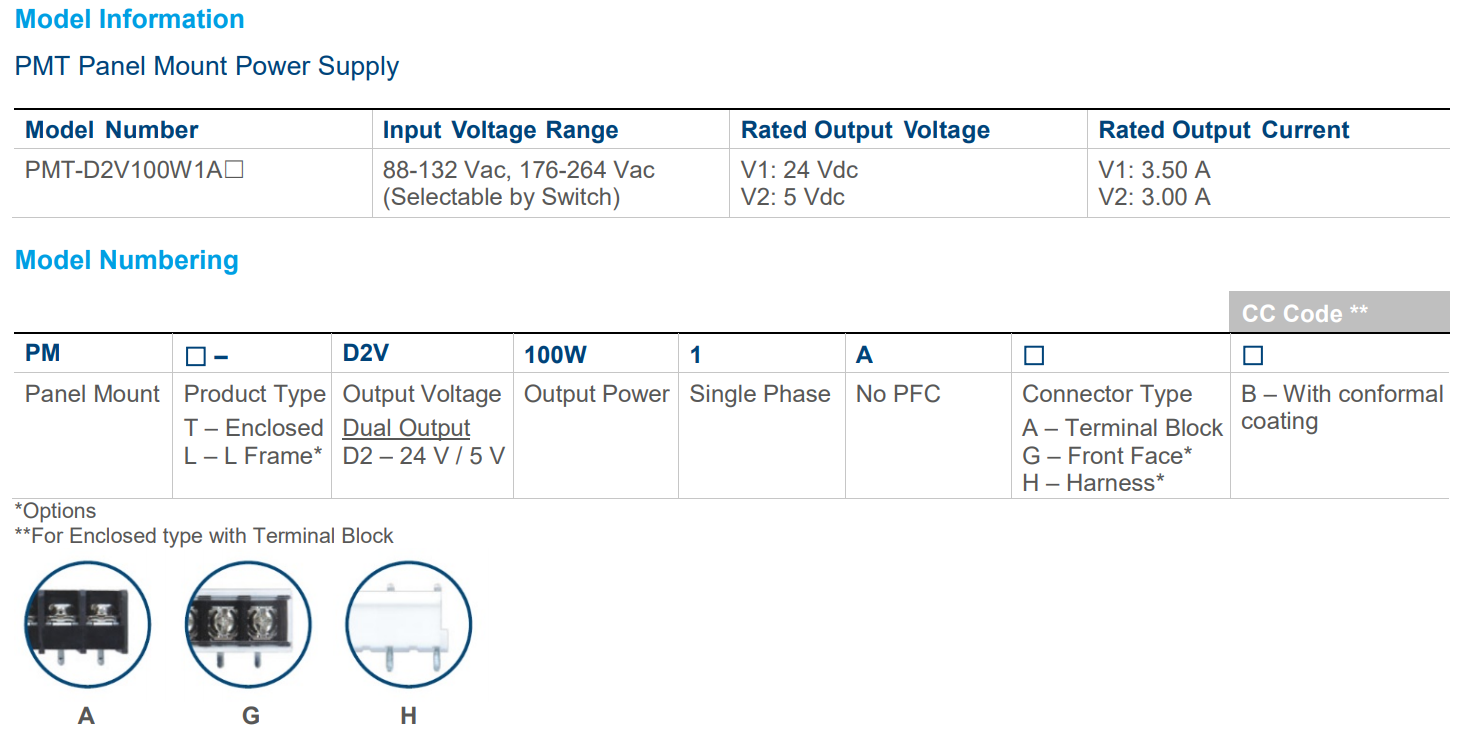Click the Input Voltage Range column header
The height and width of the screenshot is (739, 1460).
pos(500,130)
